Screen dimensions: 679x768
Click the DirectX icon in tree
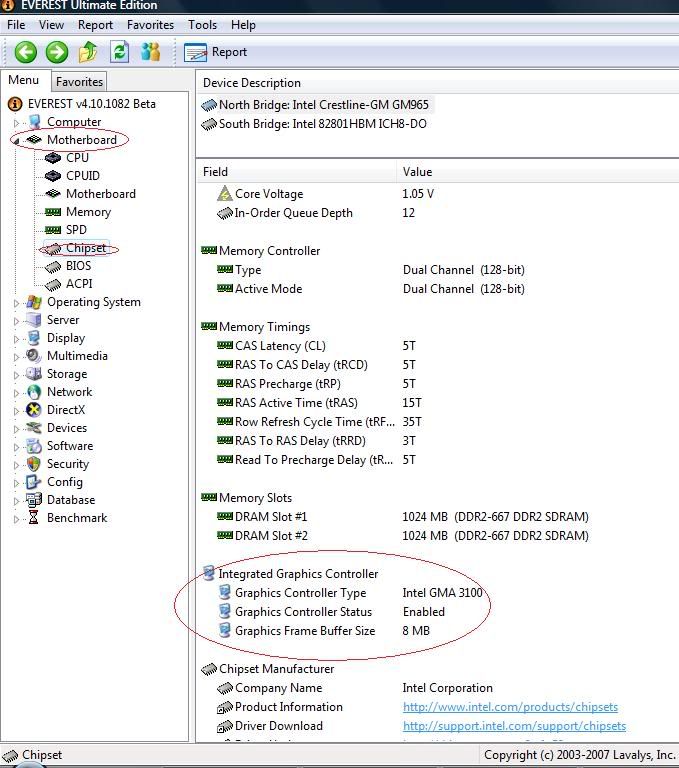coord(34,410)
